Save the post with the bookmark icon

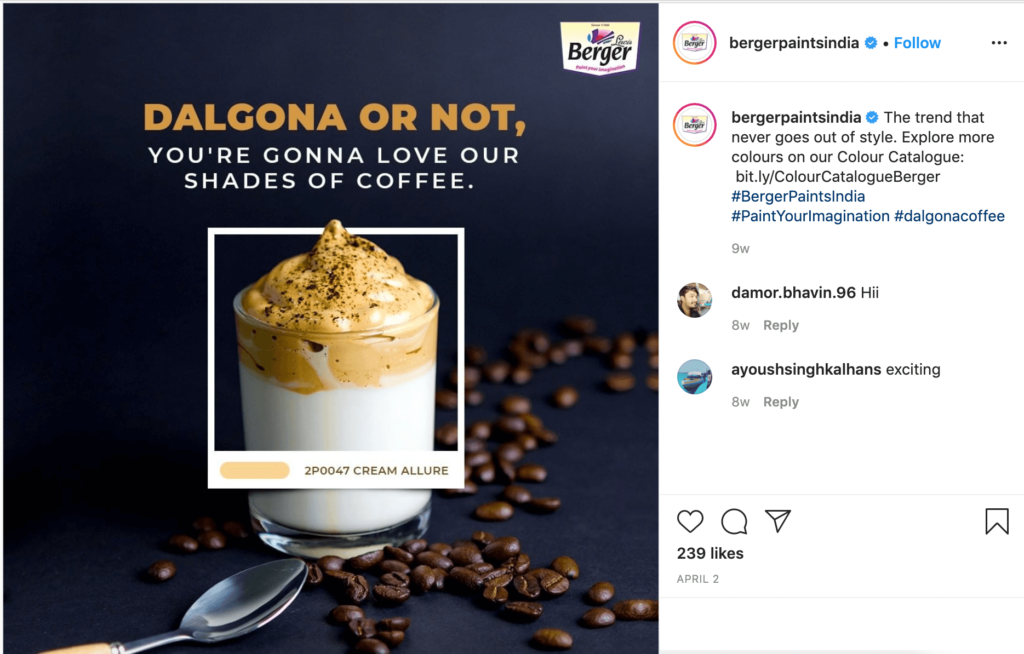click(997, 521)
